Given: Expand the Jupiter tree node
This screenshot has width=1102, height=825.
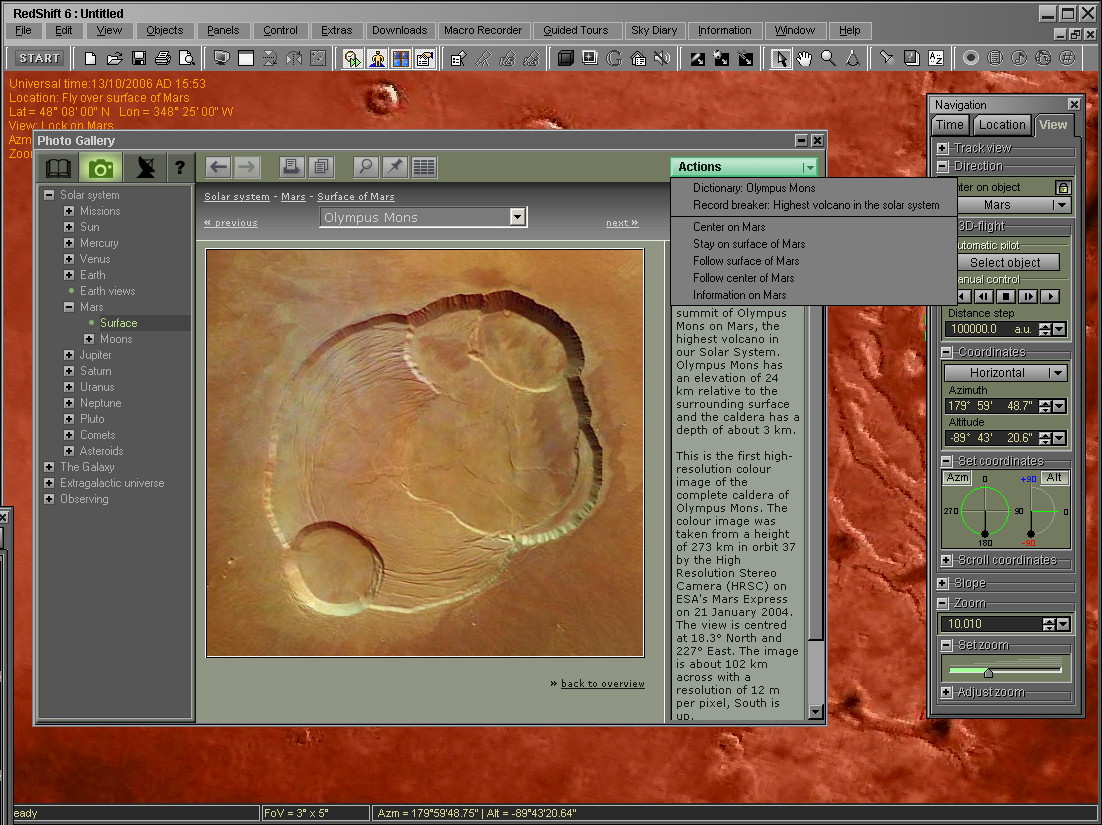Looking at the screenshot, I should [x=69, y=355].
